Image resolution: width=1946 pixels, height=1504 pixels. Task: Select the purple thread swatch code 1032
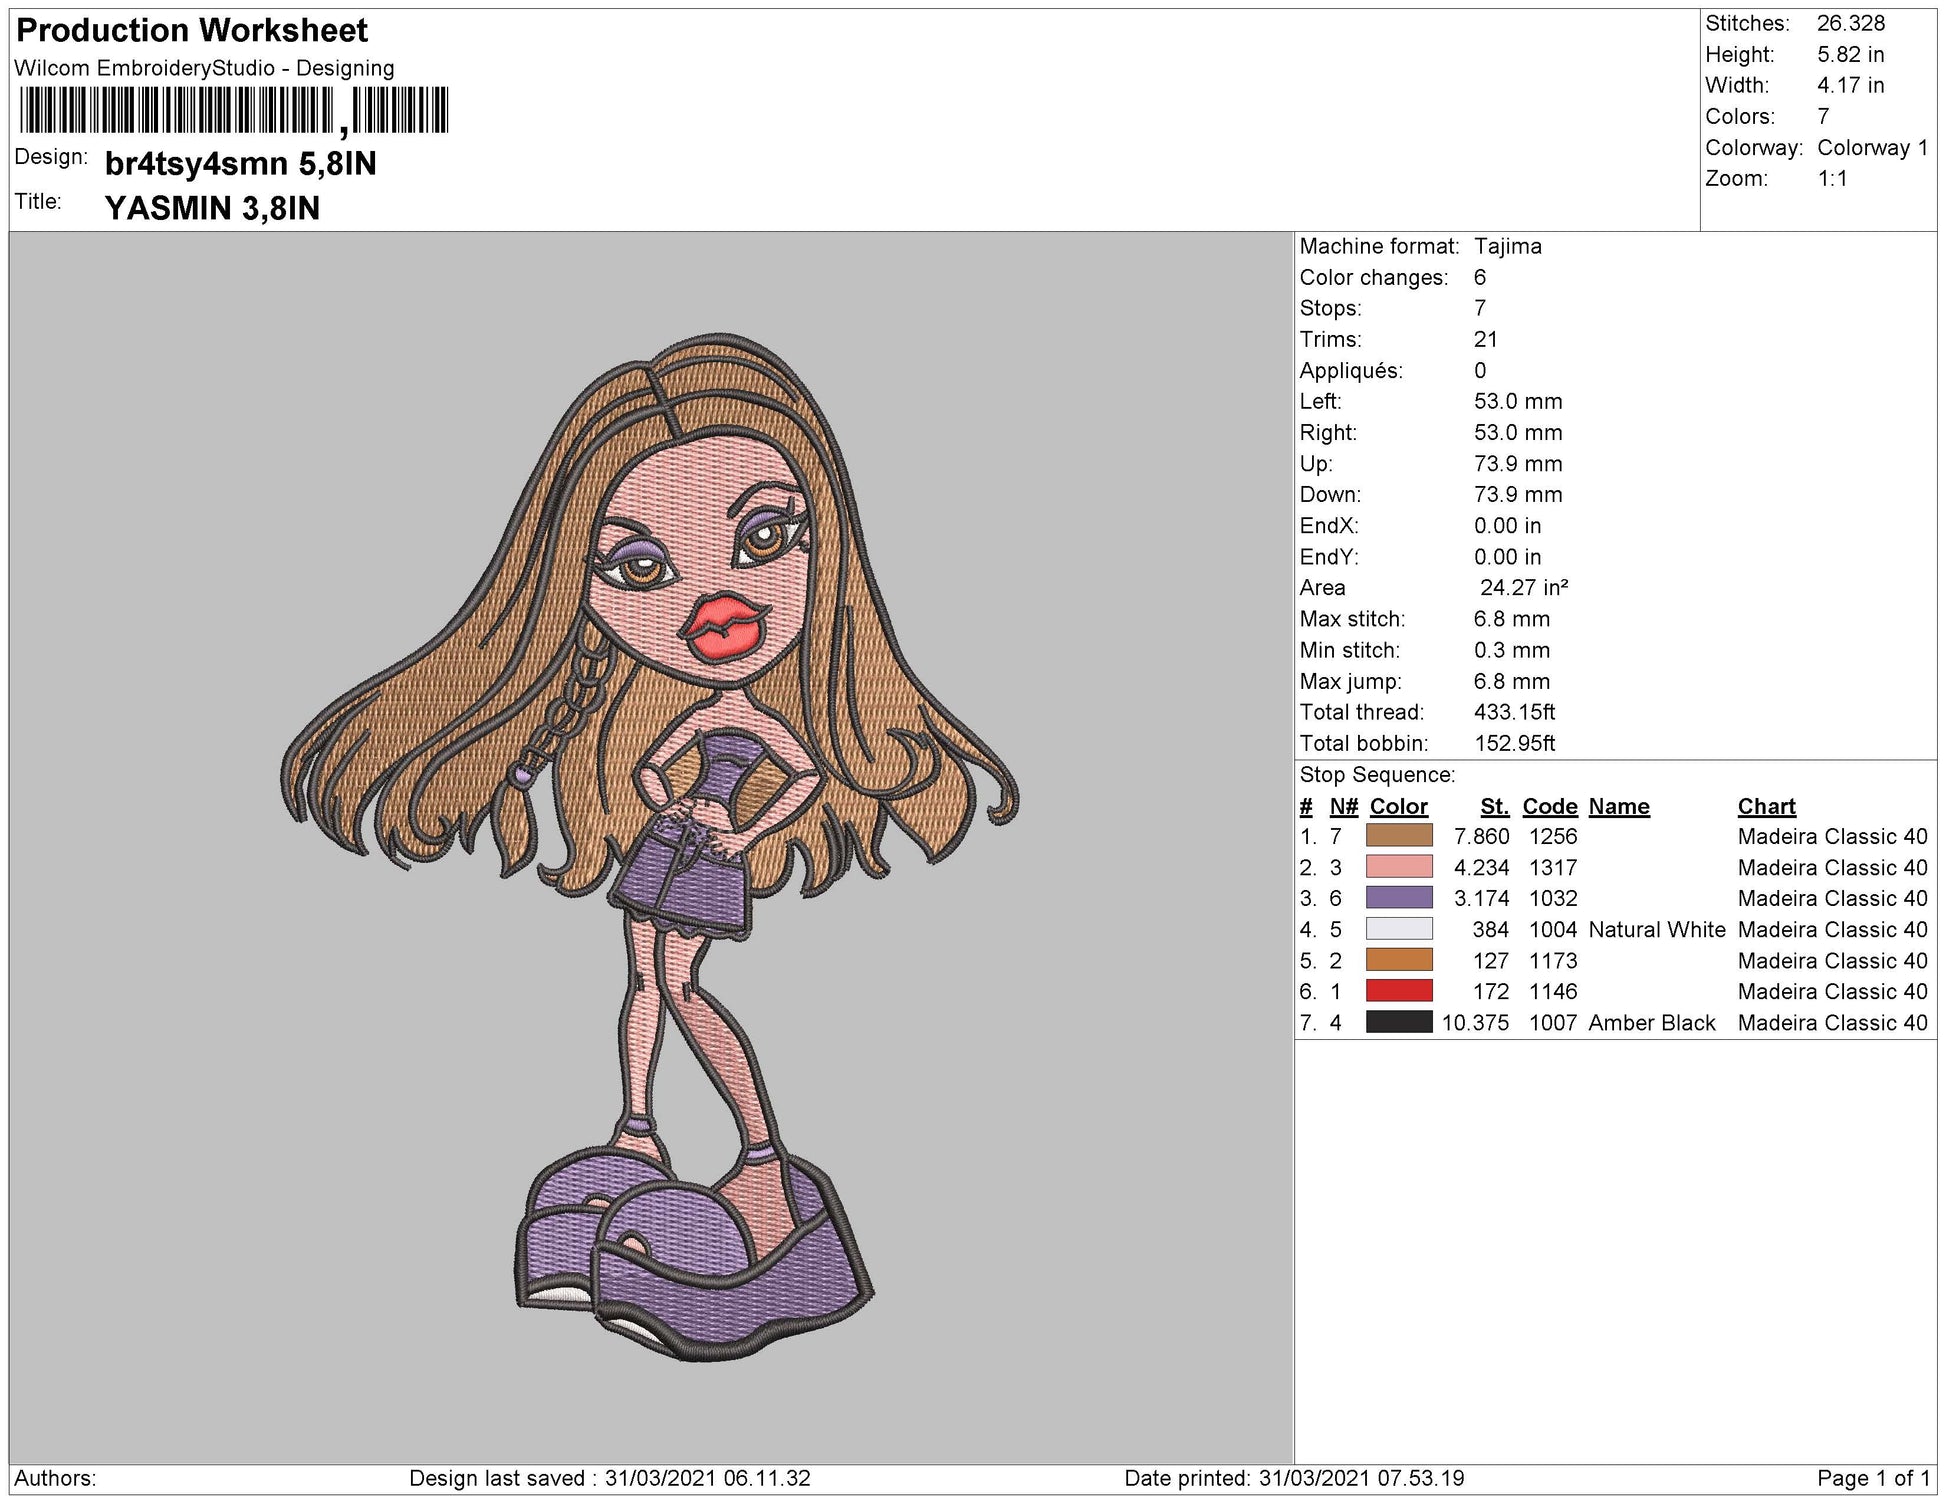coord(1399,899)
